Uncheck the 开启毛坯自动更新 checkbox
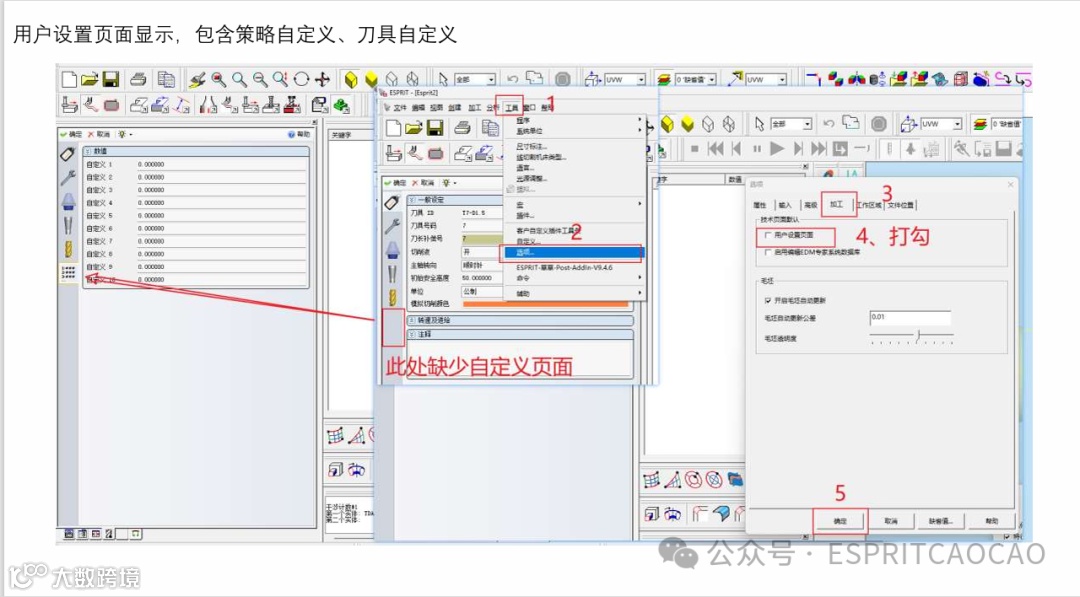This screenshot has height=597, width=1080. coord(768,301)
